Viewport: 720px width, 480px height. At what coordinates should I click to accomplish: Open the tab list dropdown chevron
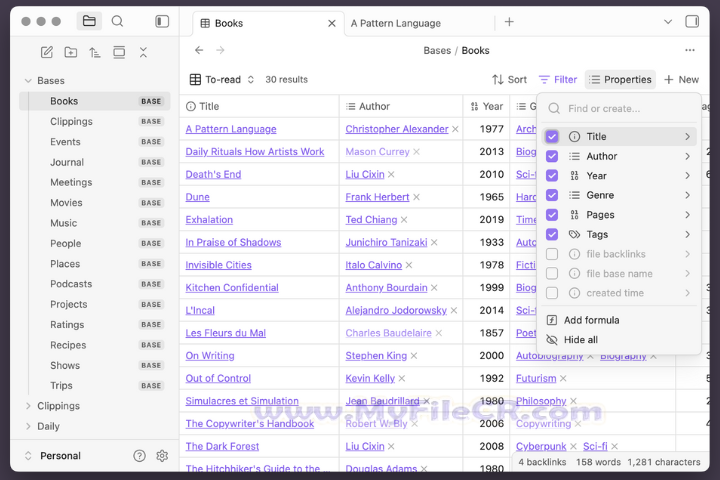pos(668,22)
